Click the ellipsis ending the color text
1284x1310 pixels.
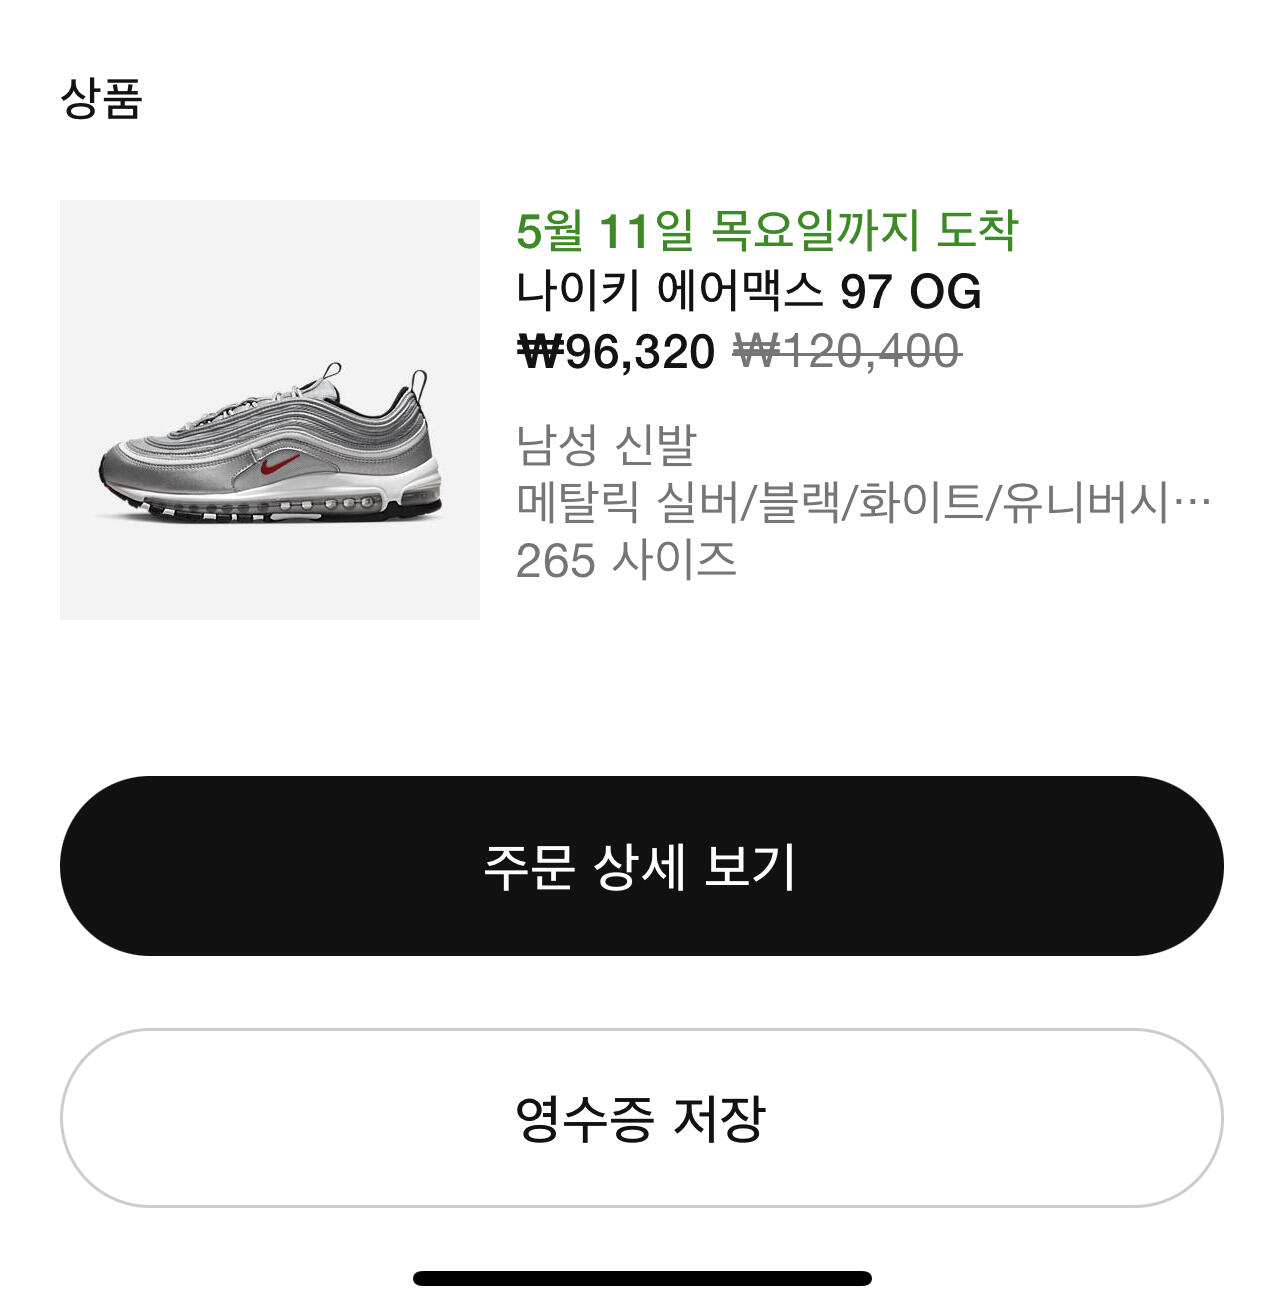[x=1192, y=502]
